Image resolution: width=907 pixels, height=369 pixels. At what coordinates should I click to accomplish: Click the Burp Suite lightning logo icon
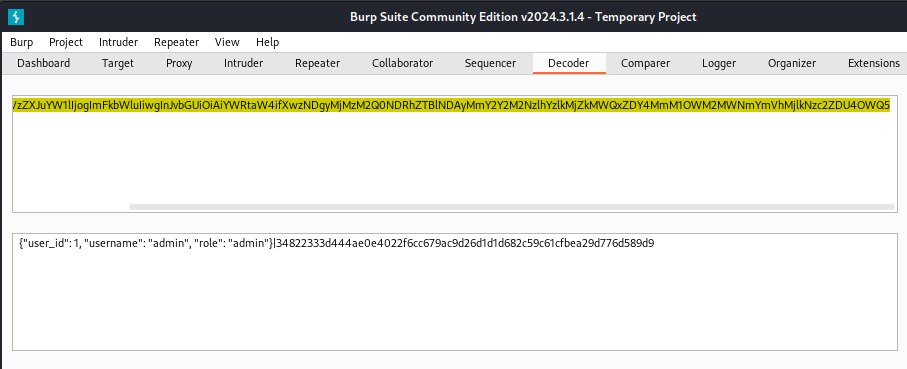pyautogui.click(x=16, y=17)
